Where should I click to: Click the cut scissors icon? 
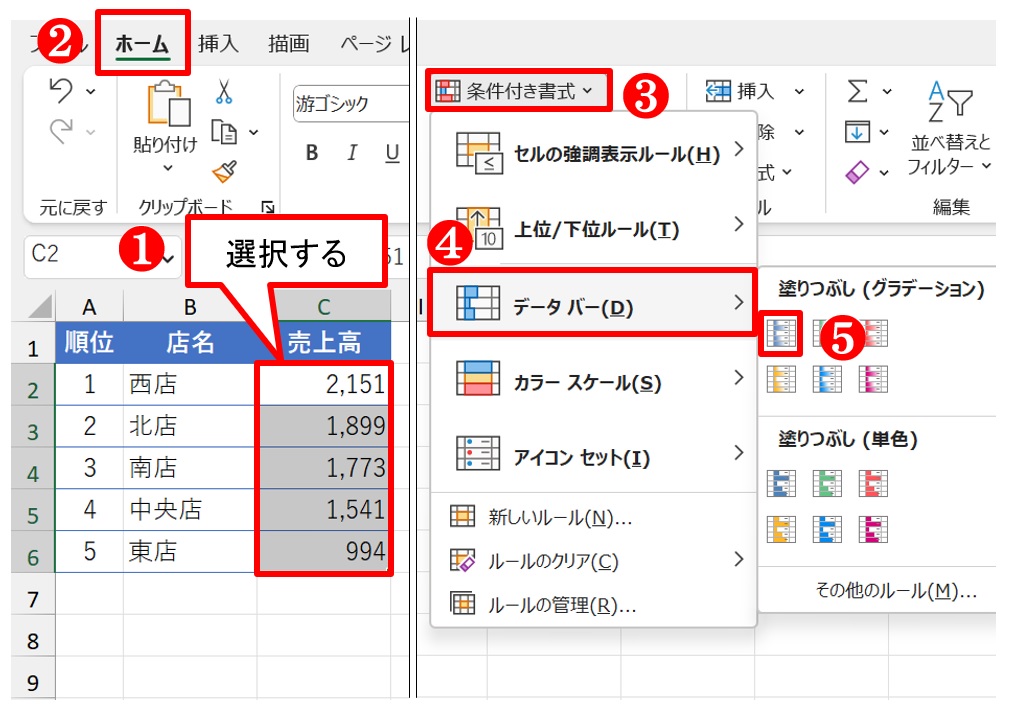coord(223,93)
